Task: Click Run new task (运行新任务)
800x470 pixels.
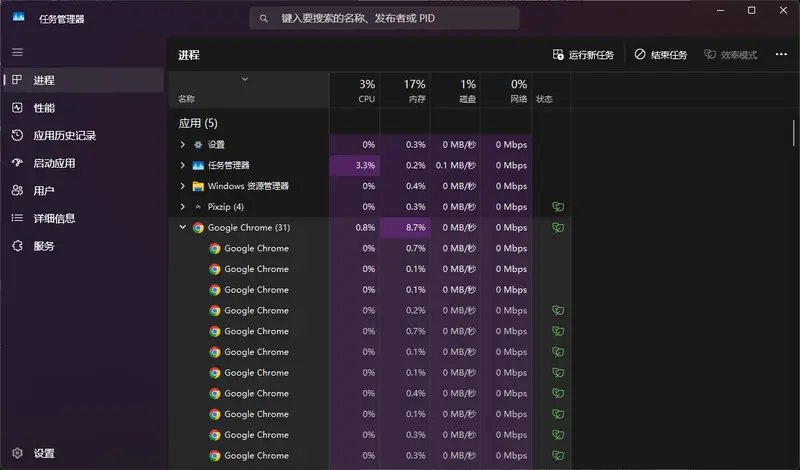Action: tap(583, 55)
